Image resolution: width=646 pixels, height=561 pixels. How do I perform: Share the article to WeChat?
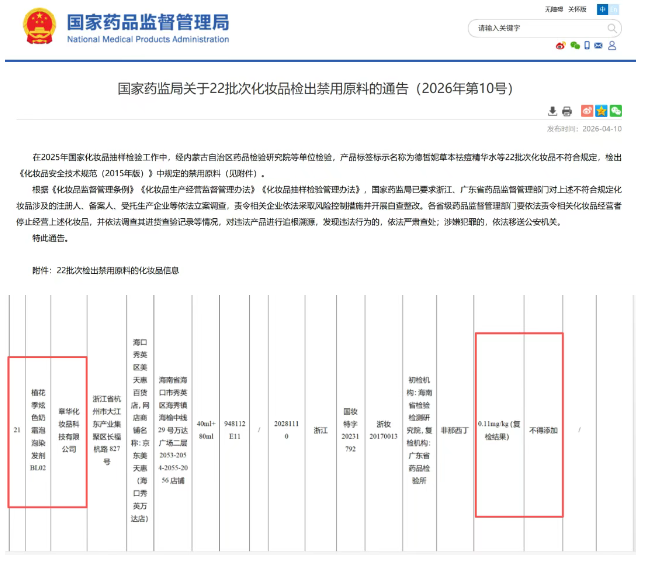pyautogui.click(x=616, y=110)
